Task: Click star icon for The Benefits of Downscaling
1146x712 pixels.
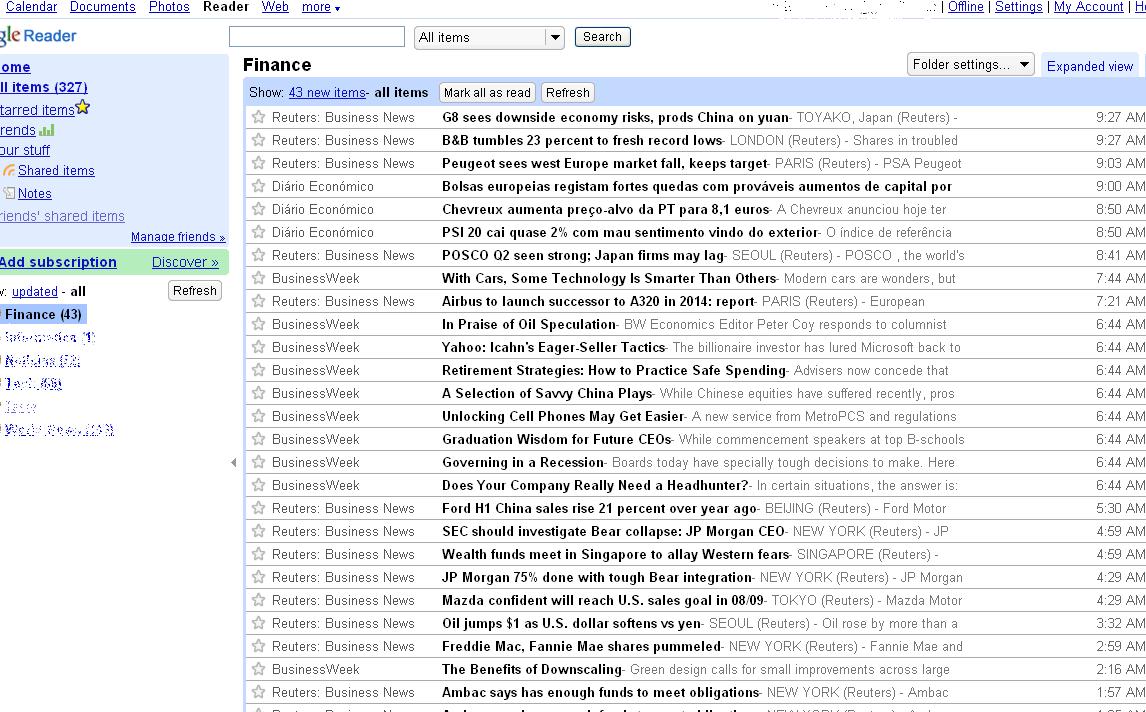Action: tap(258, 670)
